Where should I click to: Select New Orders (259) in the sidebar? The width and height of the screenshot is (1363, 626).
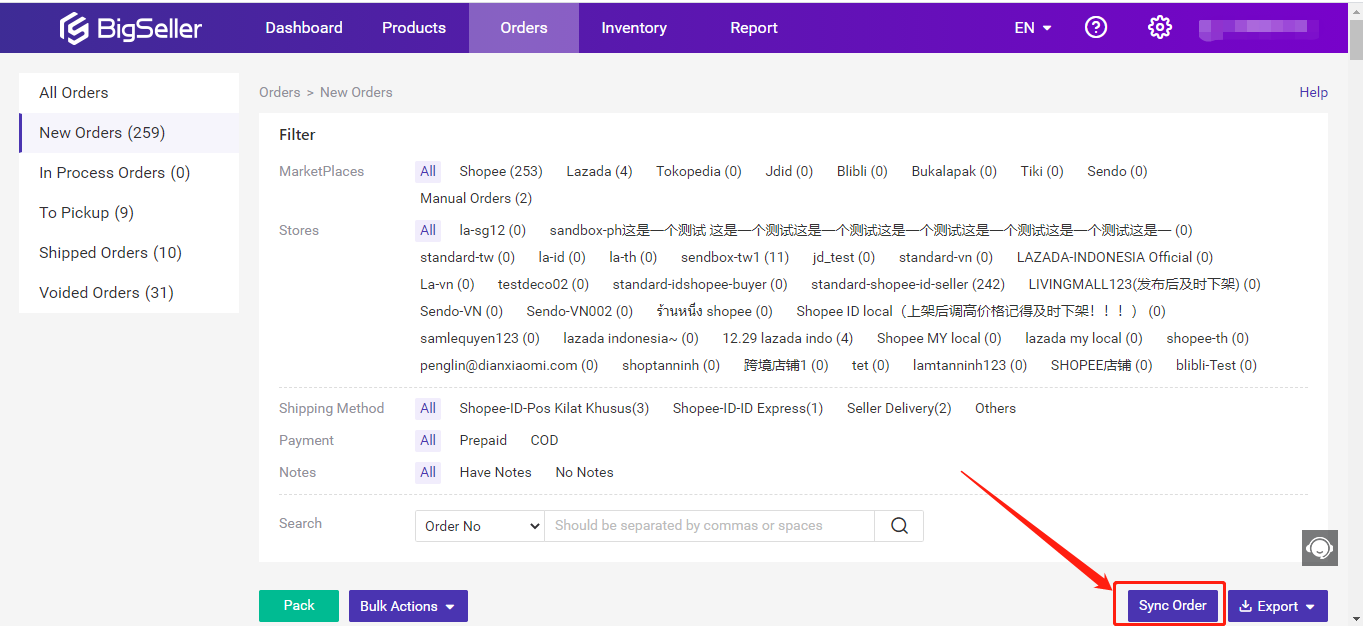coord(129,133)
